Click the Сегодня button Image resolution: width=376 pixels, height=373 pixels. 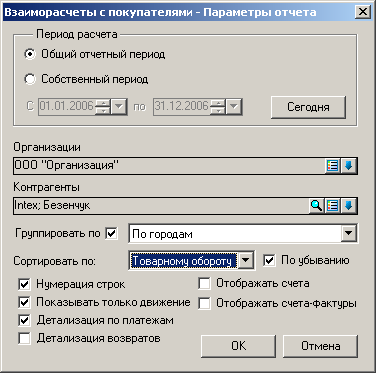[x=308, y=107]
